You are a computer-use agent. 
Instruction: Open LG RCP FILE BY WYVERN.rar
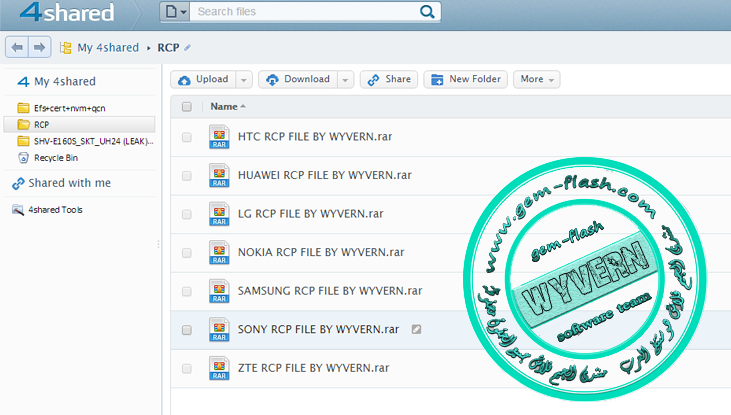(x=310, y=214)
